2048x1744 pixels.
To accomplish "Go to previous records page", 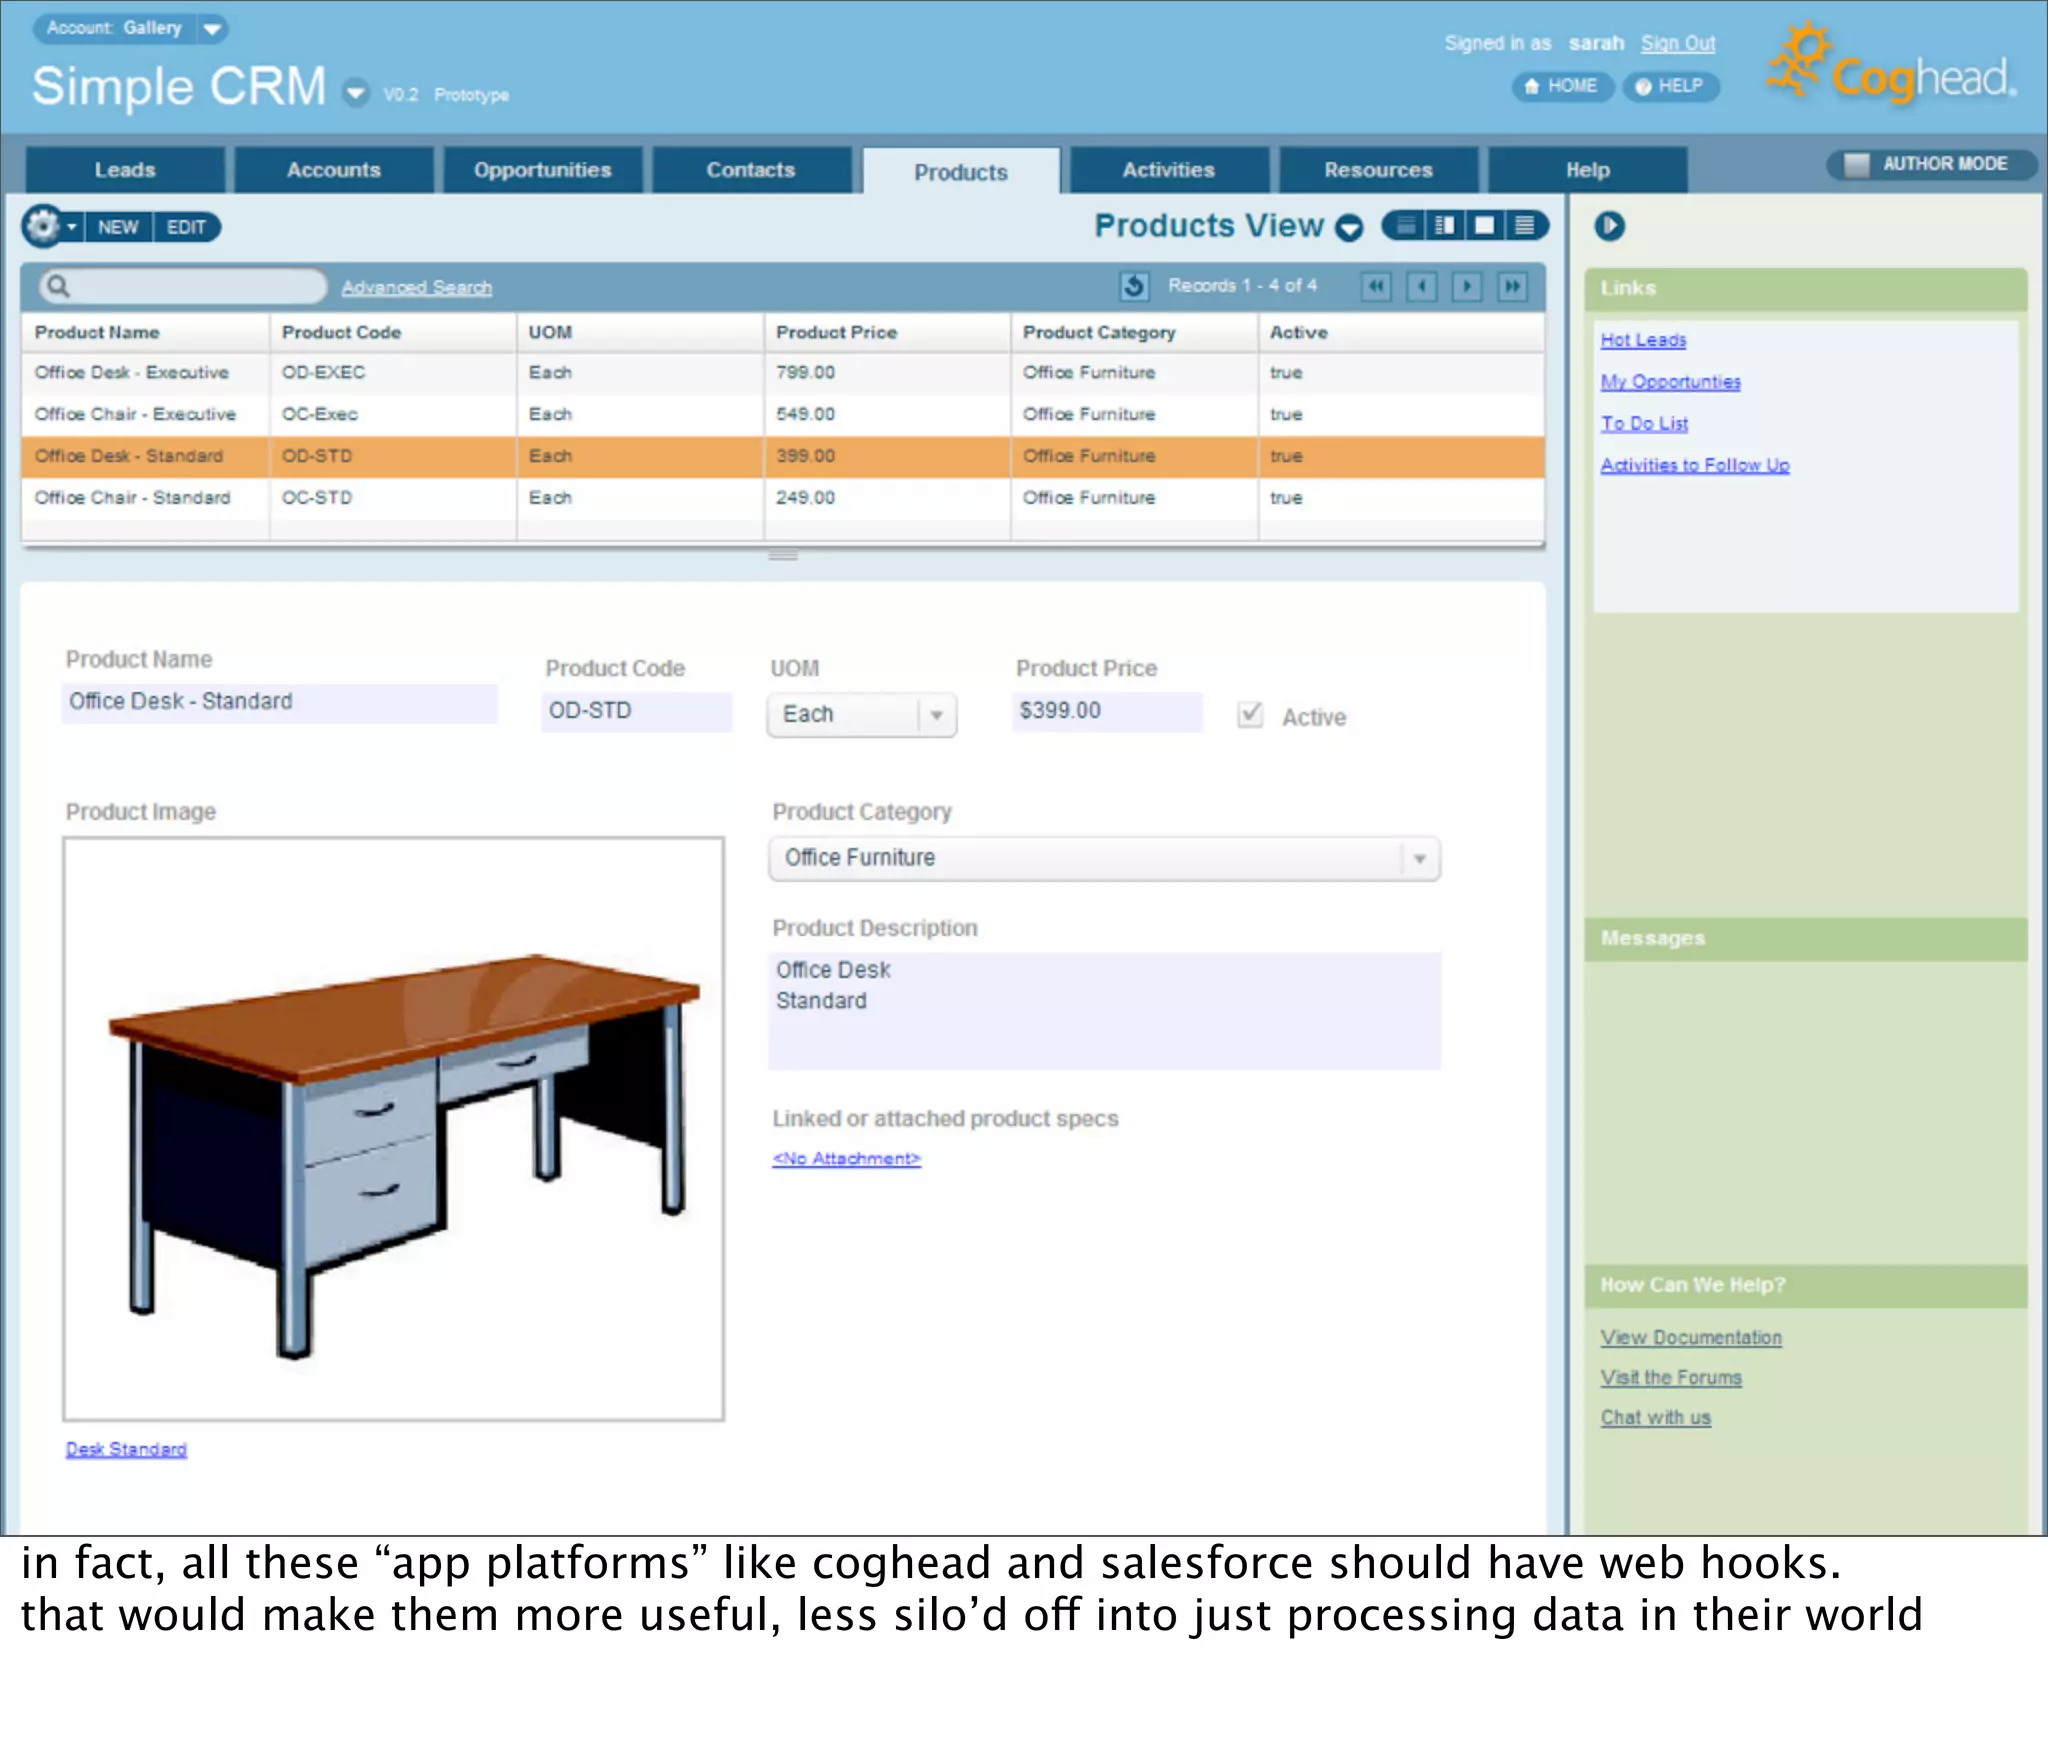I will pyautogui.click(x=1421, y=287).
